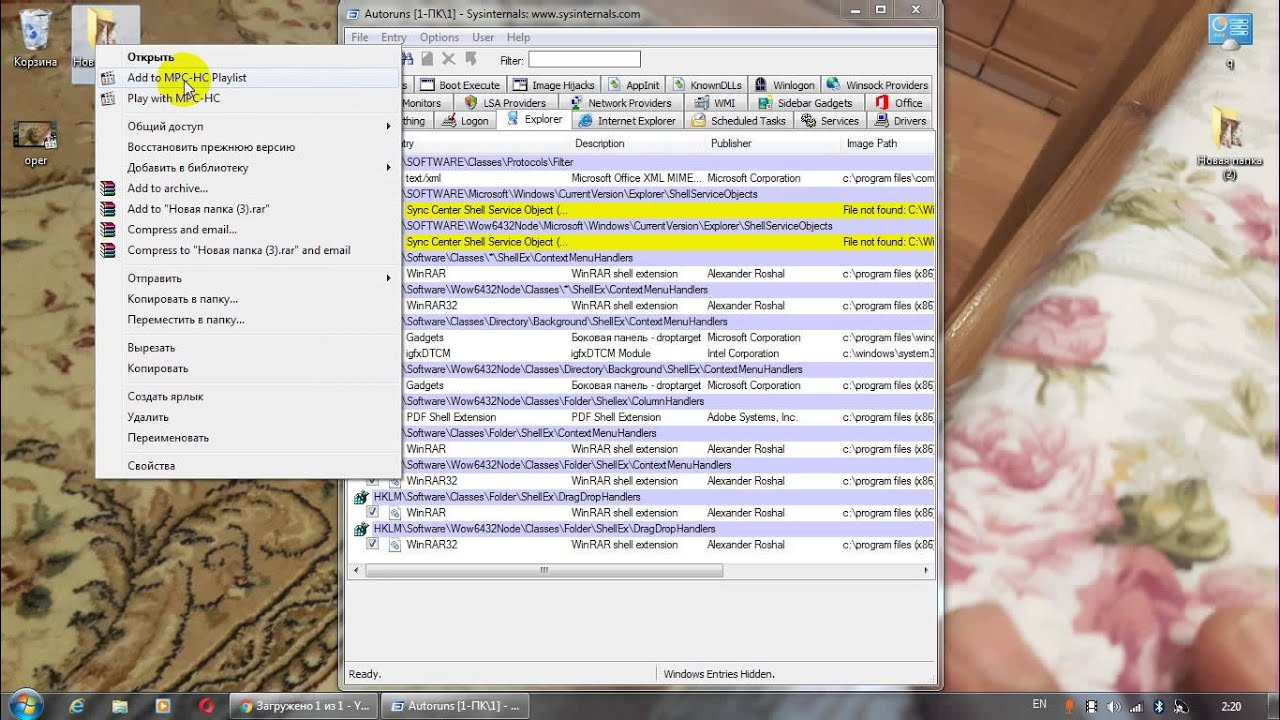Viewport: 1280px width, 720px height.
Task: Open the User menu in Autoruns
Action: [483, 38]
